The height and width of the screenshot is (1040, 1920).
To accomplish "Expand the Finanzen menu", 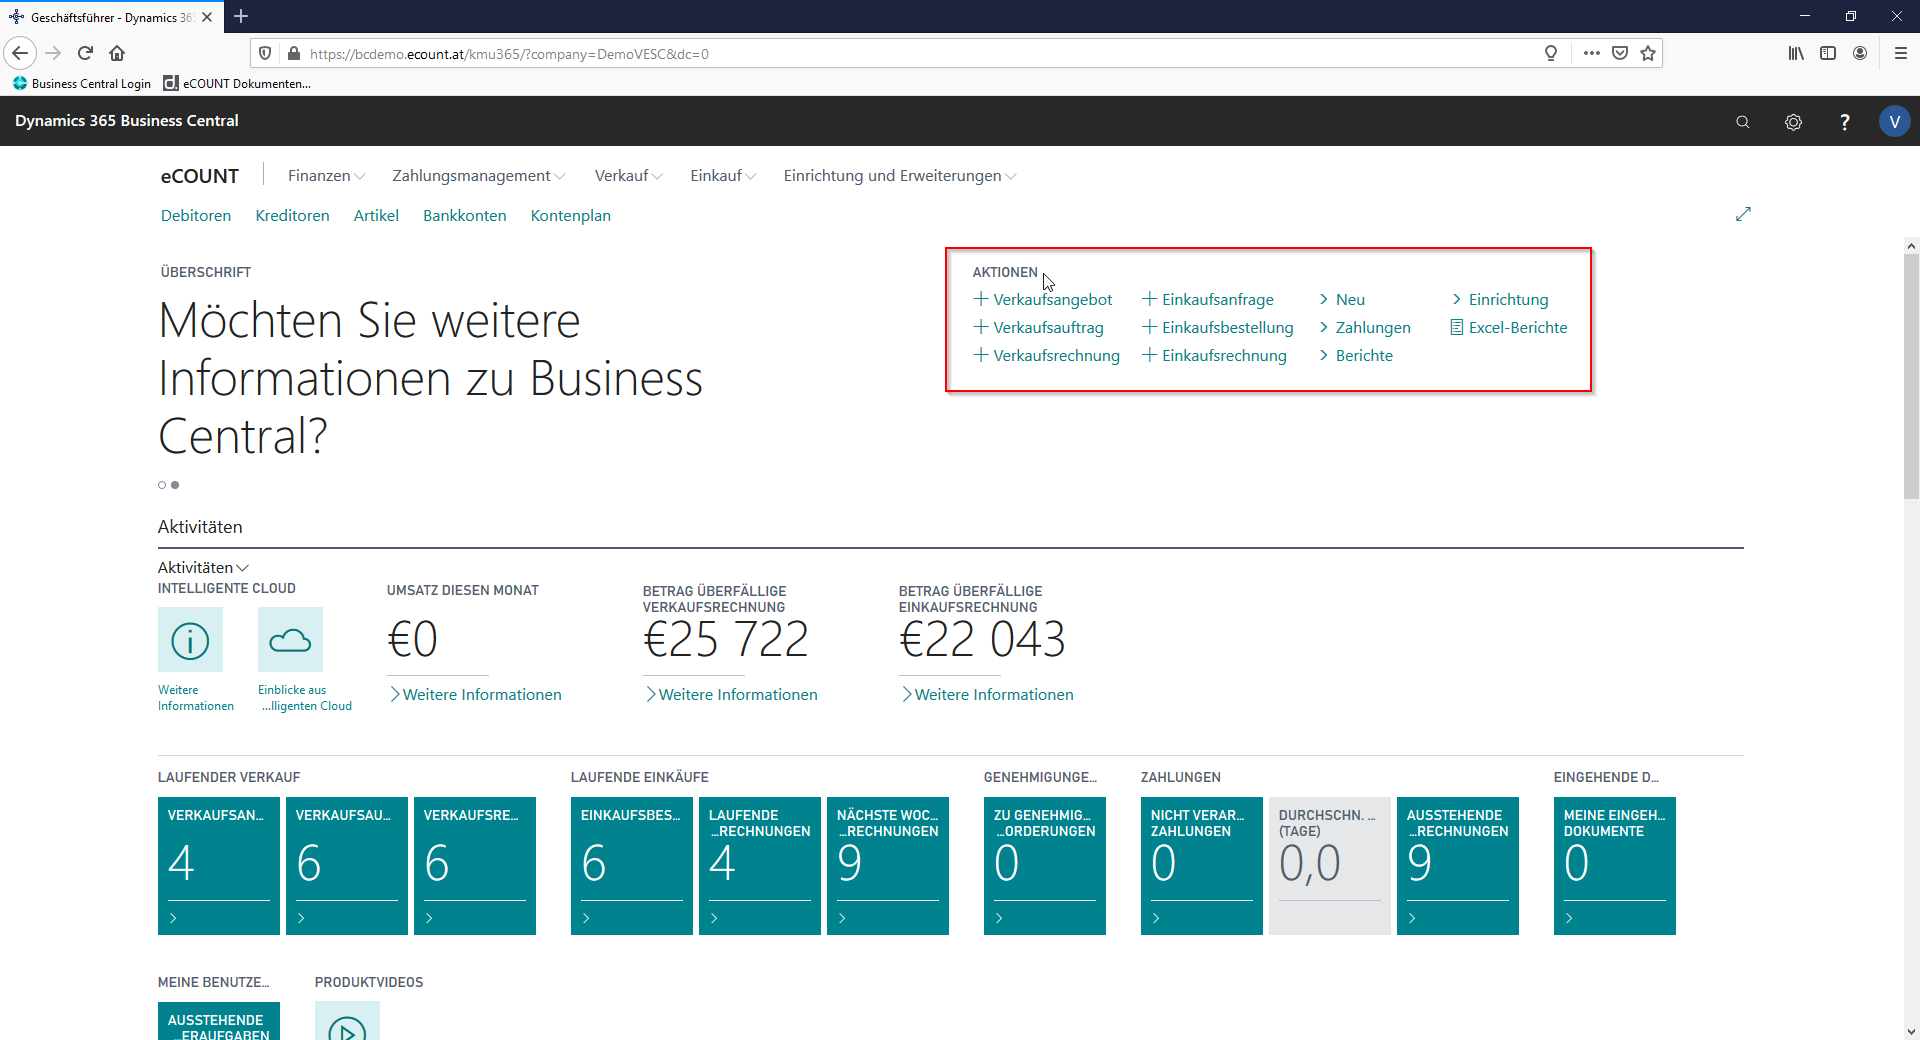I will coord(327,176).
